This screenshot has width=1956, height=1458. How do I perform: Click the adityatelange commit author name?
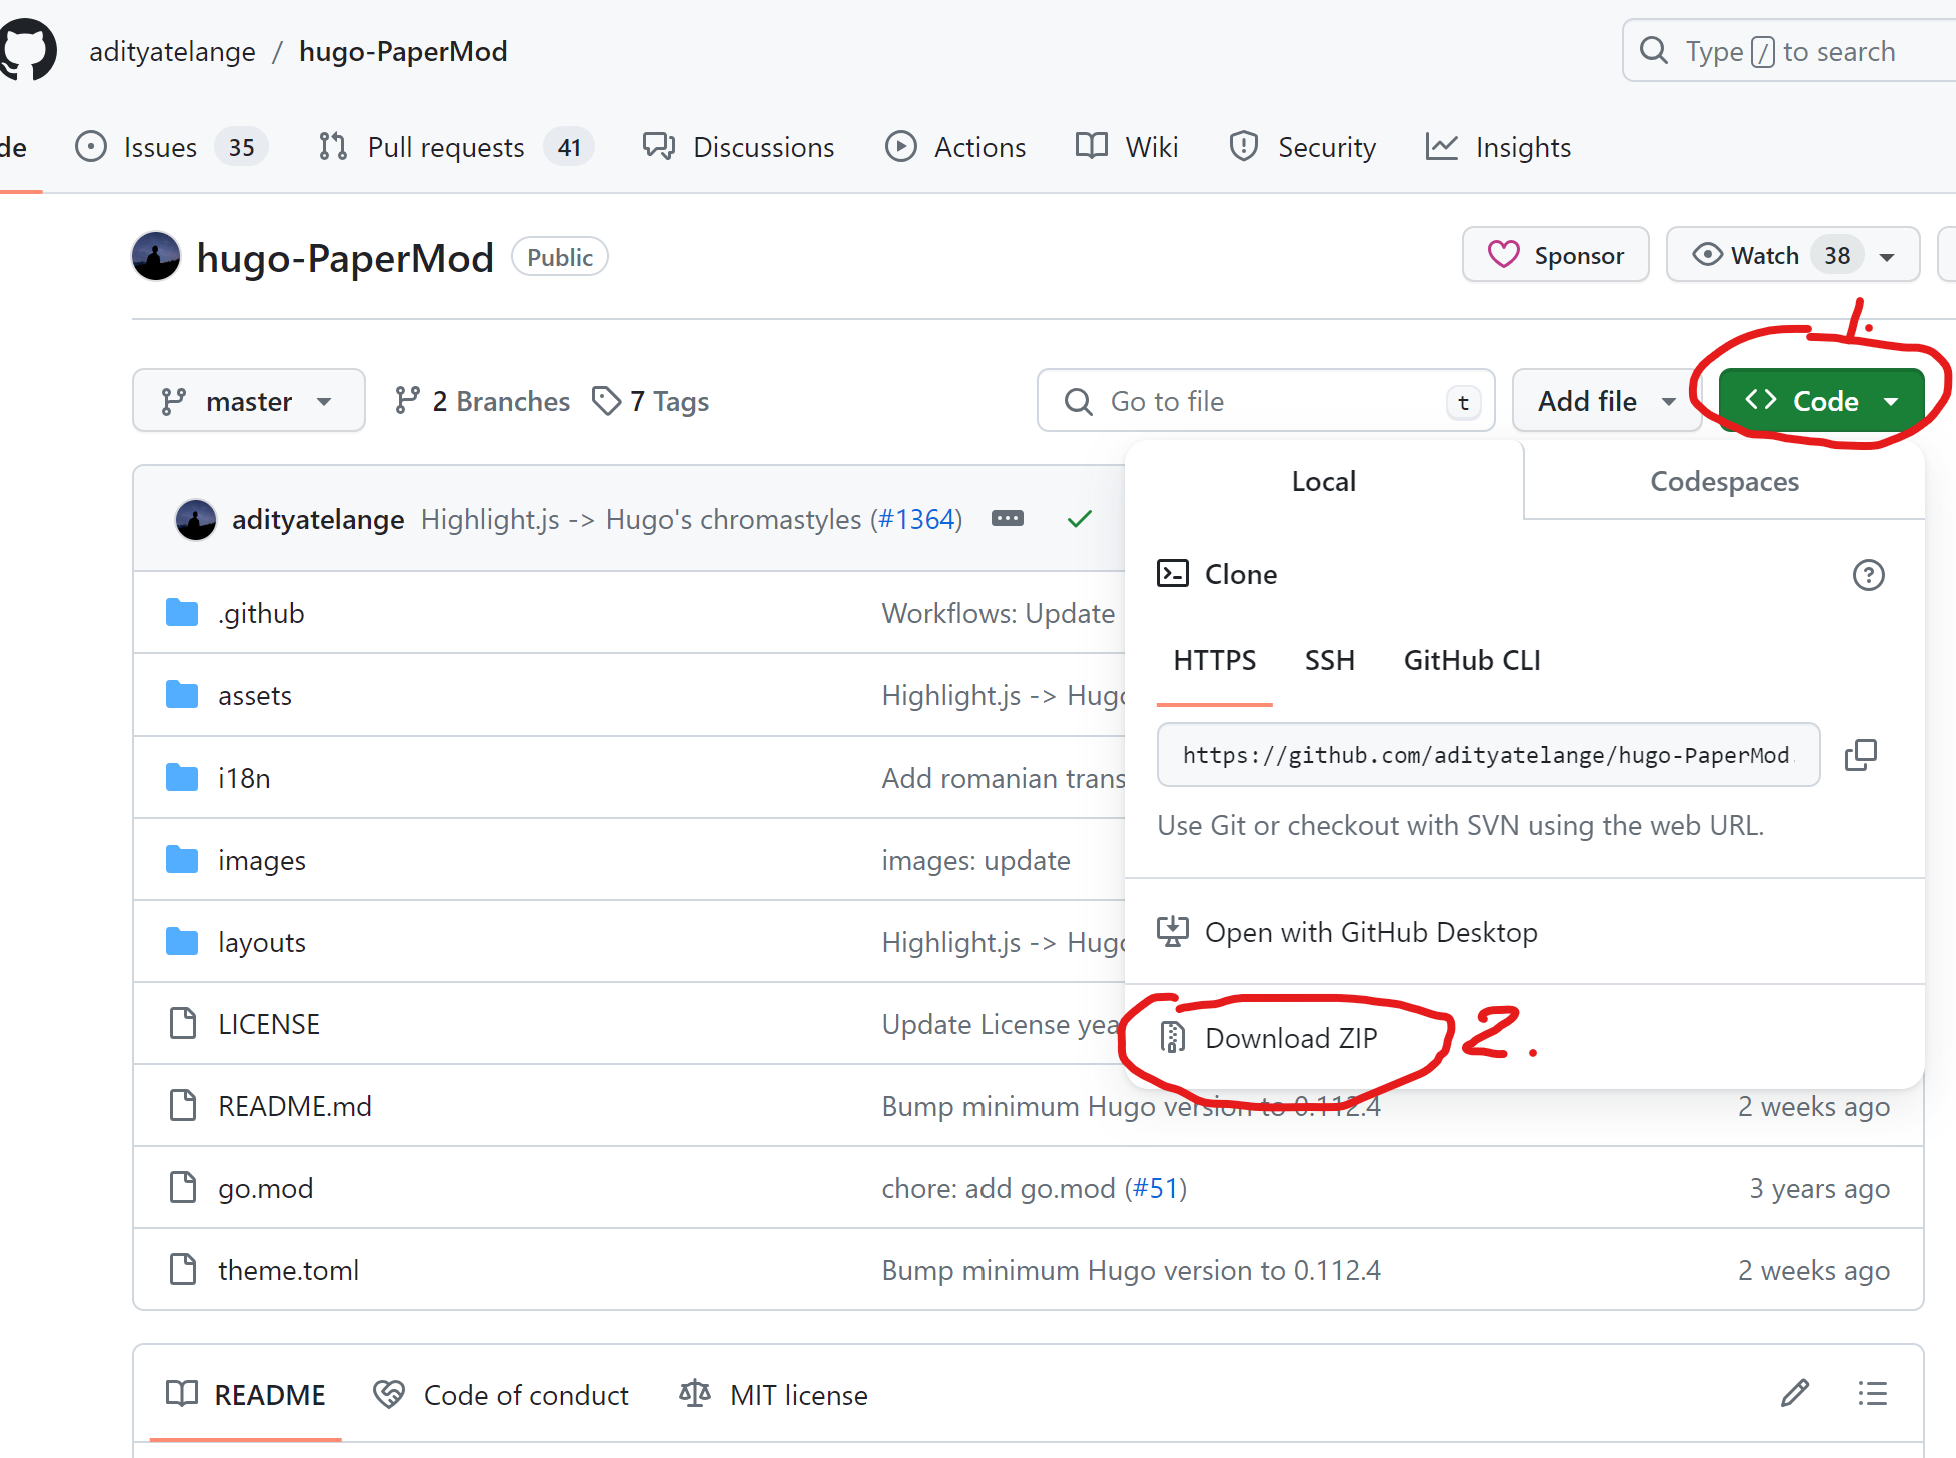click(318, 519)
